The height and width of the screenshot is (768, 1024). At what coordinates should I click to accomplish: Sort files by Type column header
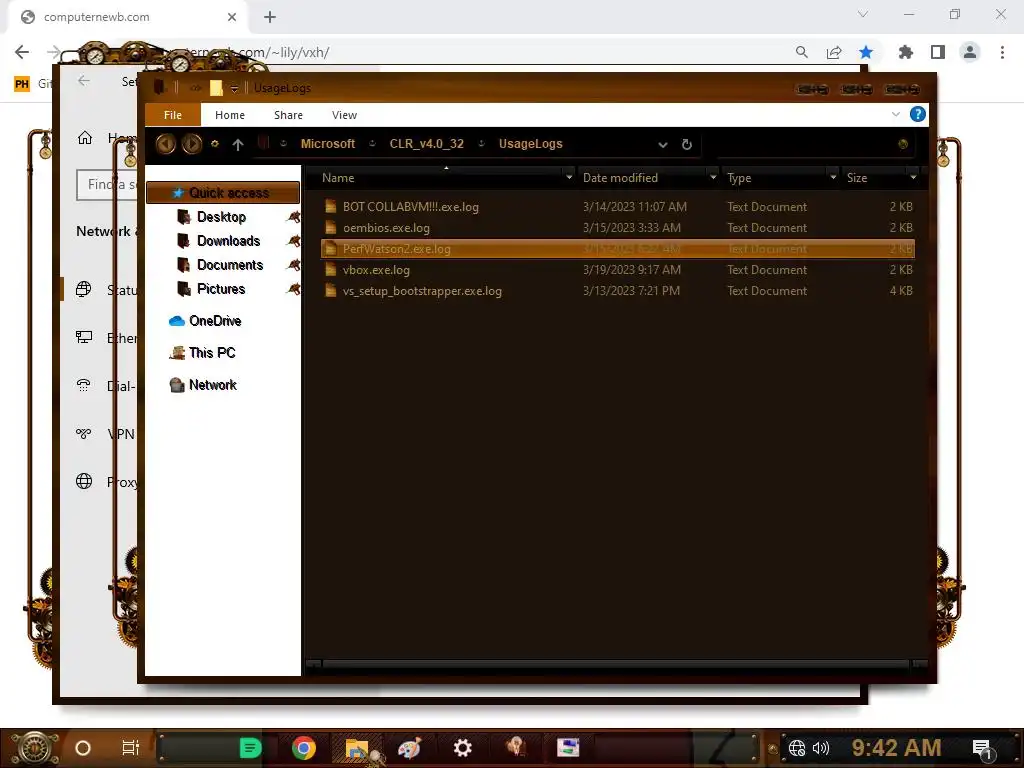pos(739,178)
